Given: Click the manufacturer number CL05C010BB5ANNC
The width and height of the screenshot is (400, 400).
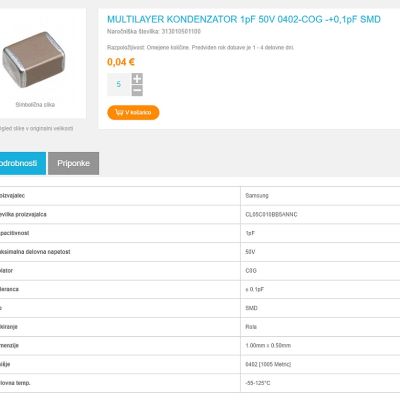Looking at the screenshot, I should pos(271,214).
